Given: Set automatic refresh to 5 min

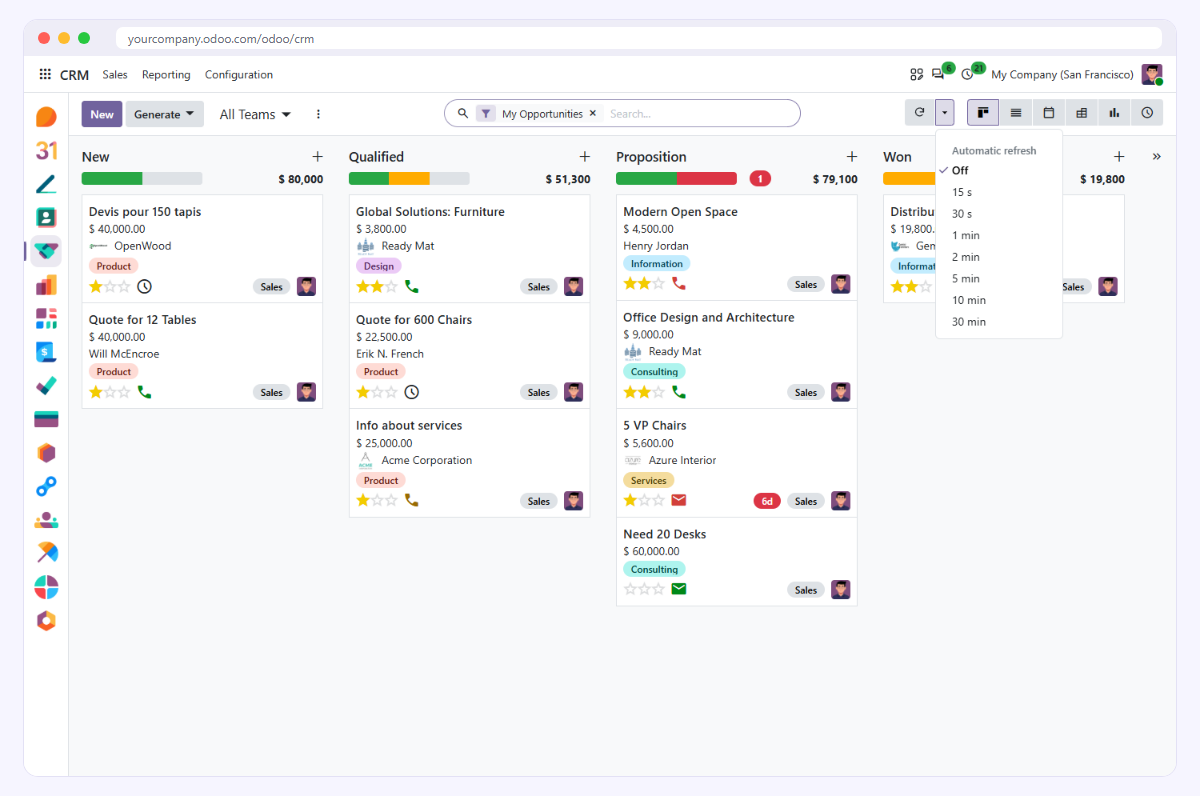Looking at the screenshot, I should pos(999,279).
